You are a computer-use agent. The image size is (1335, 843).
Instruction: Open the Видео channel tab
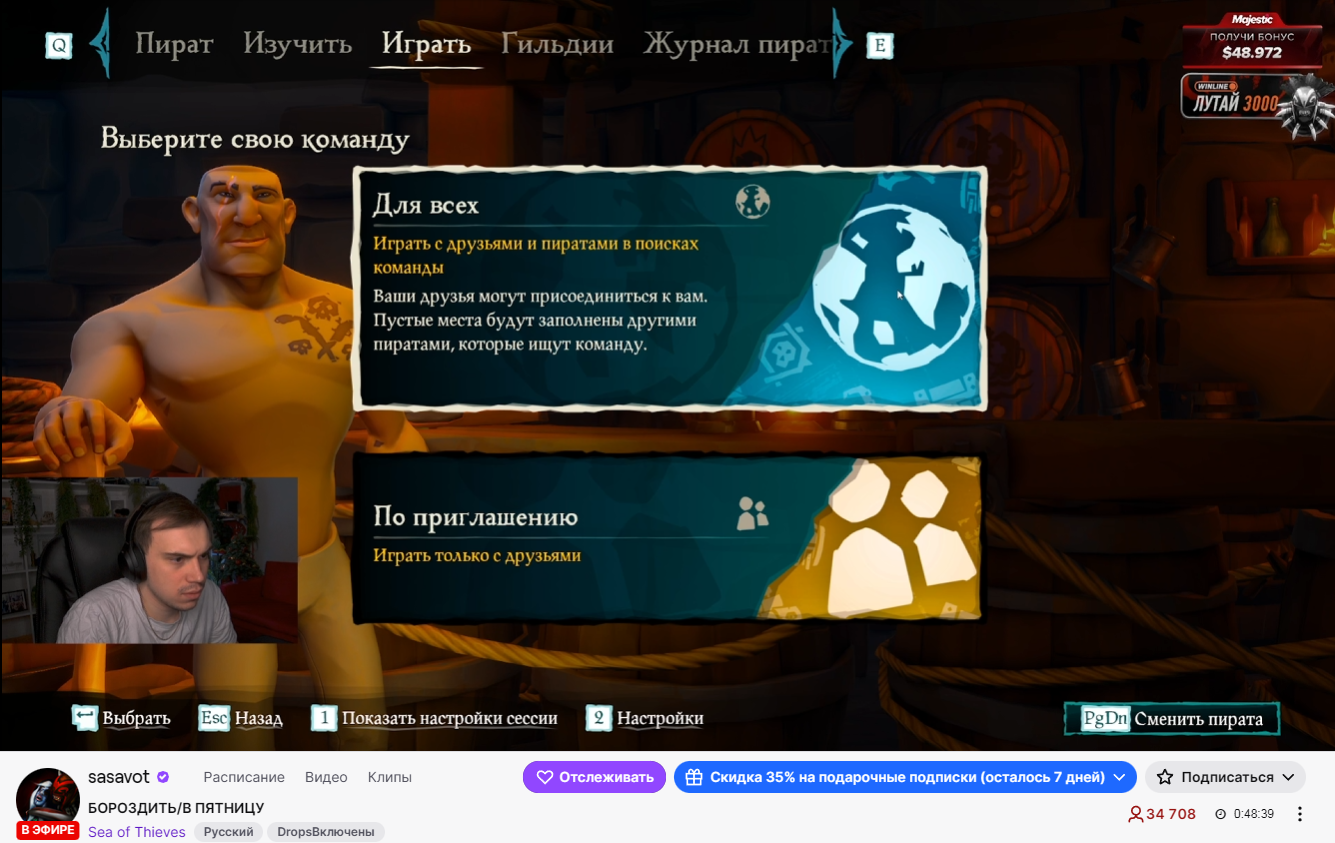tap(326, 777)
